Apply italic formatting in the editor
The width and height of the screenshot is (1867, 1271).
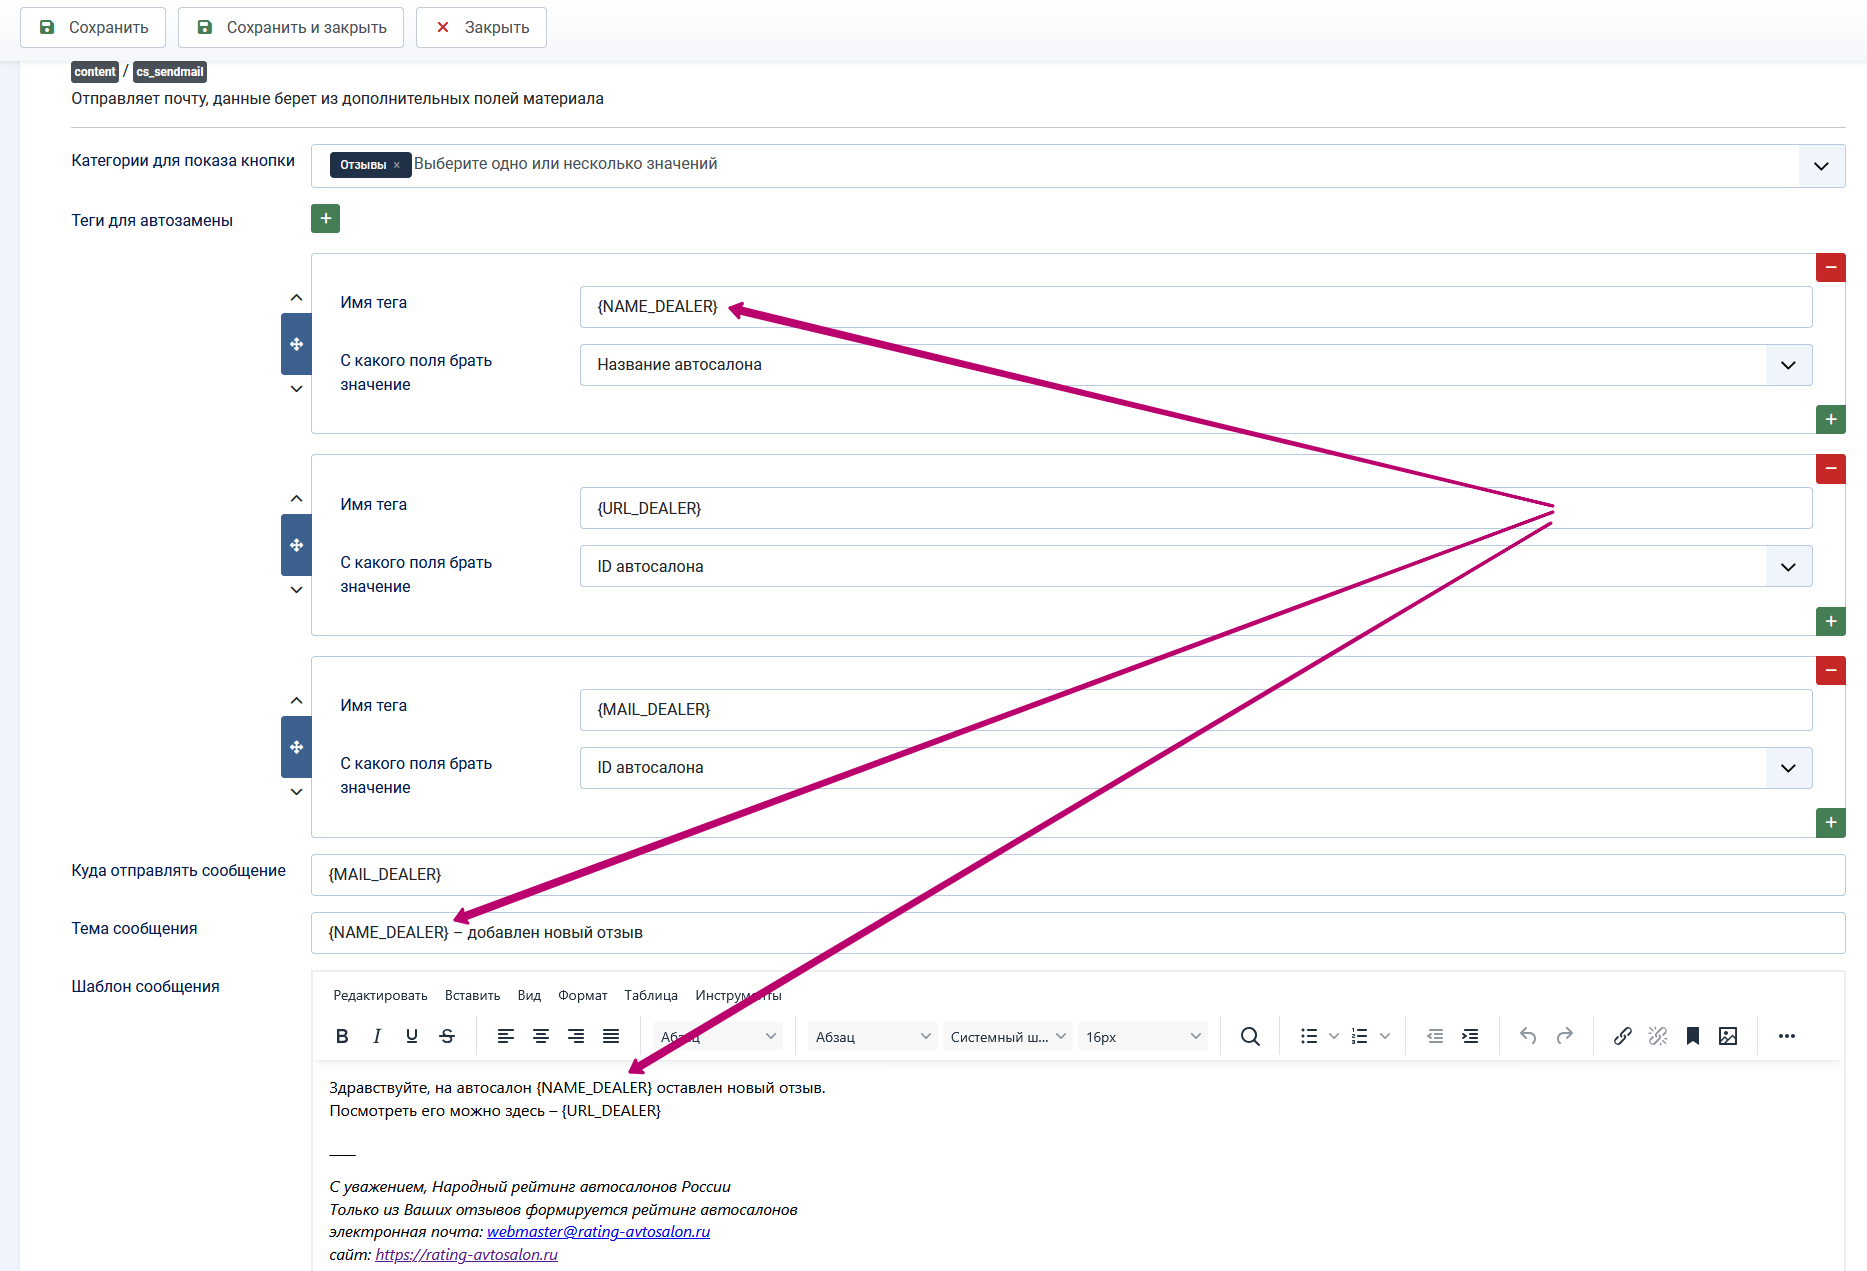(377, 1036)
